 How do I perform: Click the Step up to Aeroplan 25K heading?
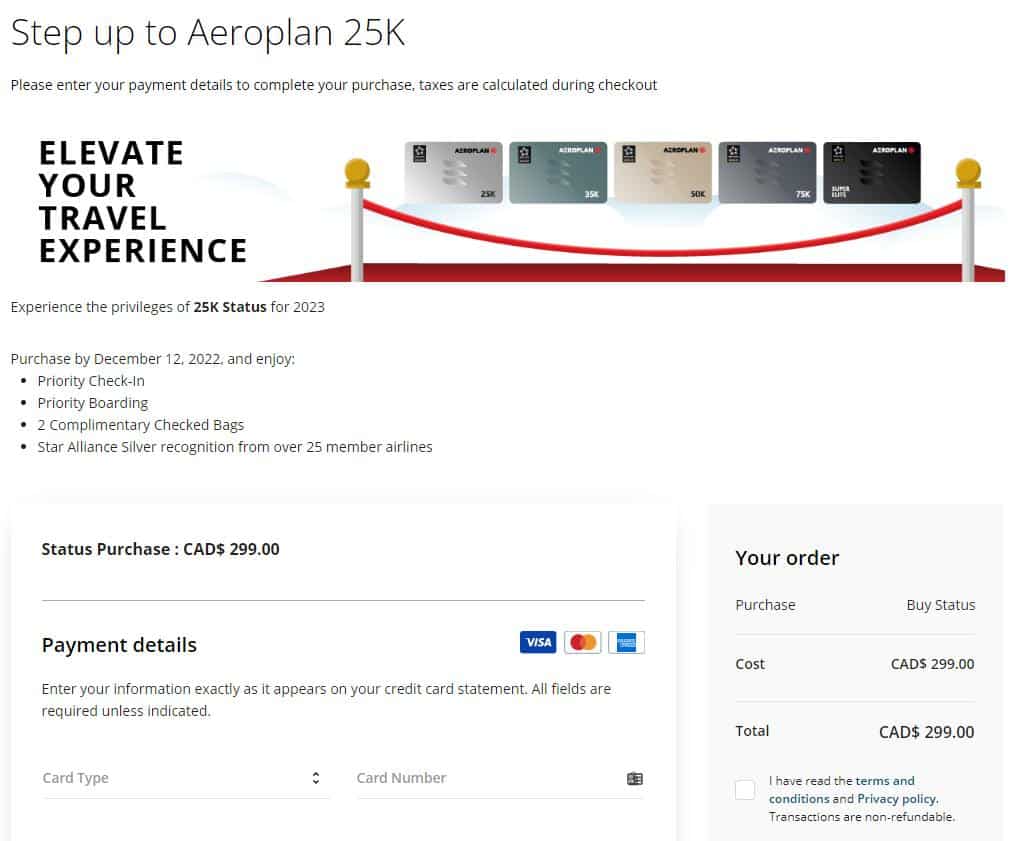208,32
